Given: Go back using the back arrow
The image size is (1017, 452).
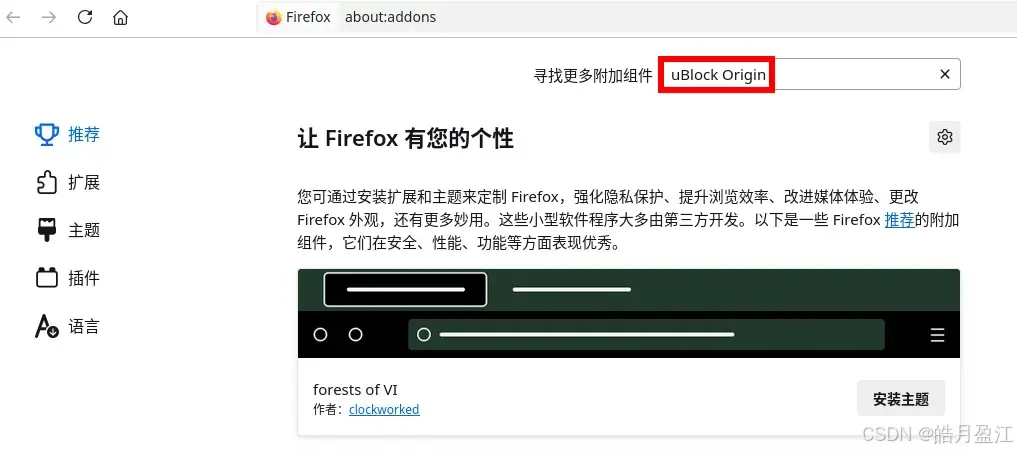Looking at the screenshot, I should tap(13, 18).
